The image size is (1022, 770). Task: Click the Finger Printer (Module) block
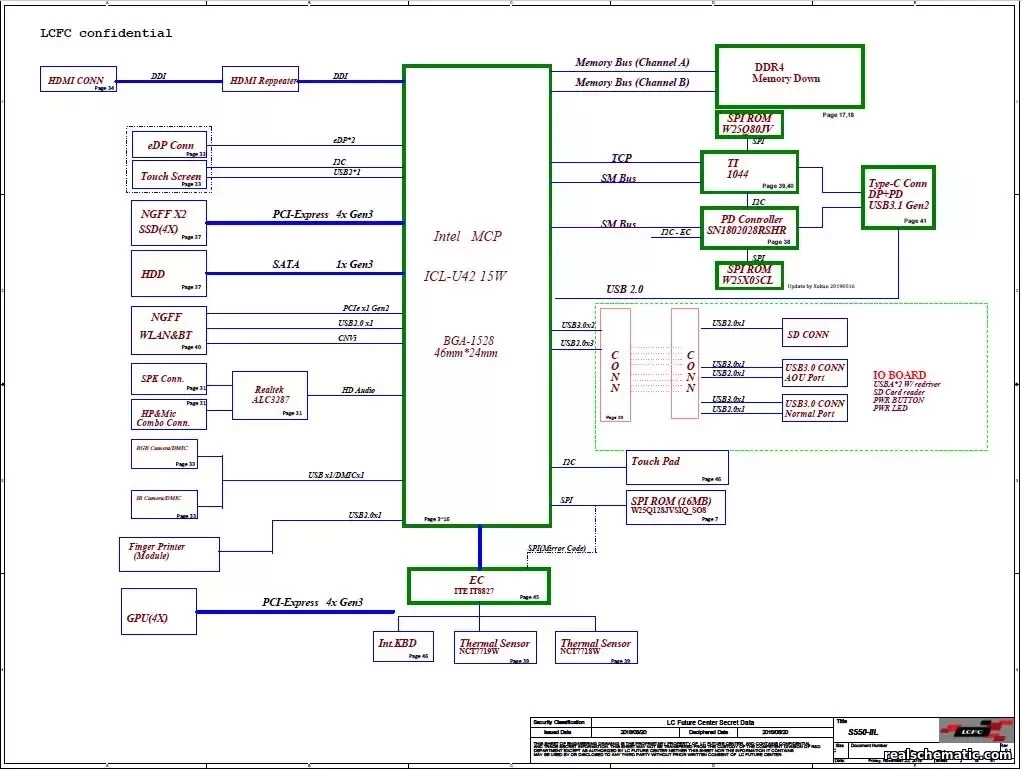169,554
